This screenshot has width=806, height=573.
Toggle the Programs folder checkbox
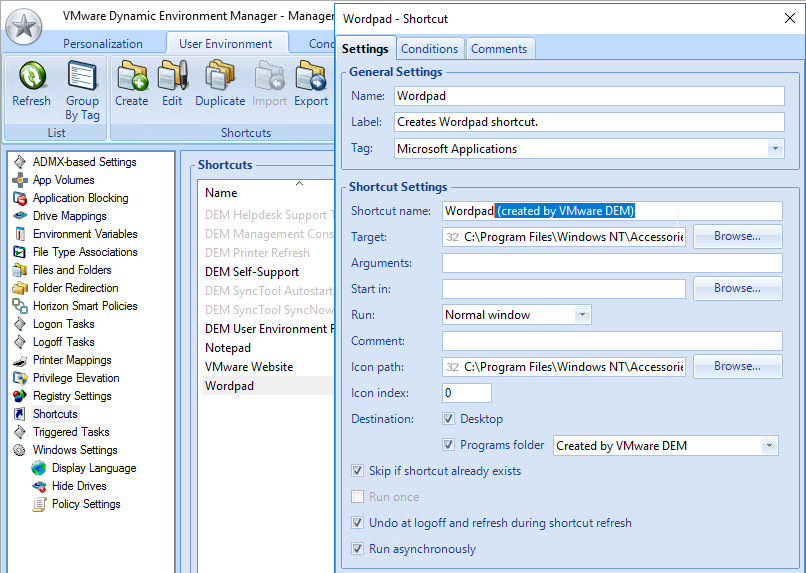(x=448, y=445)
